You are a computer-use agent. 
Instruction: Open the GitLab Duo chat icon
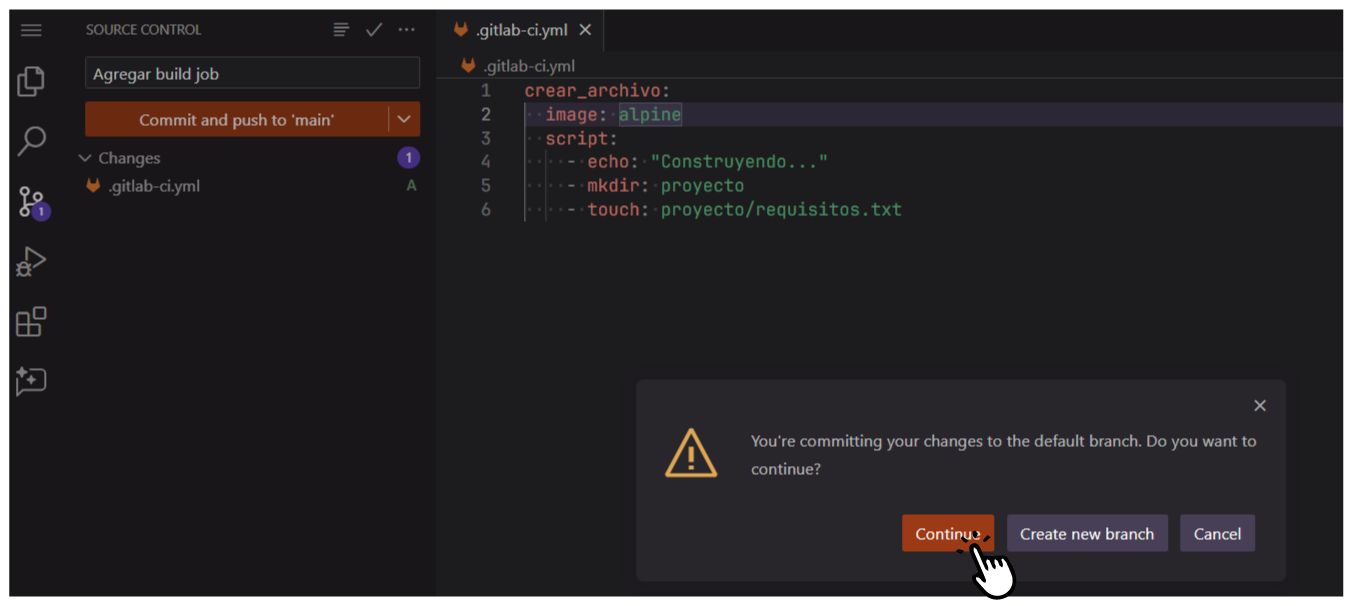point(31,381)
